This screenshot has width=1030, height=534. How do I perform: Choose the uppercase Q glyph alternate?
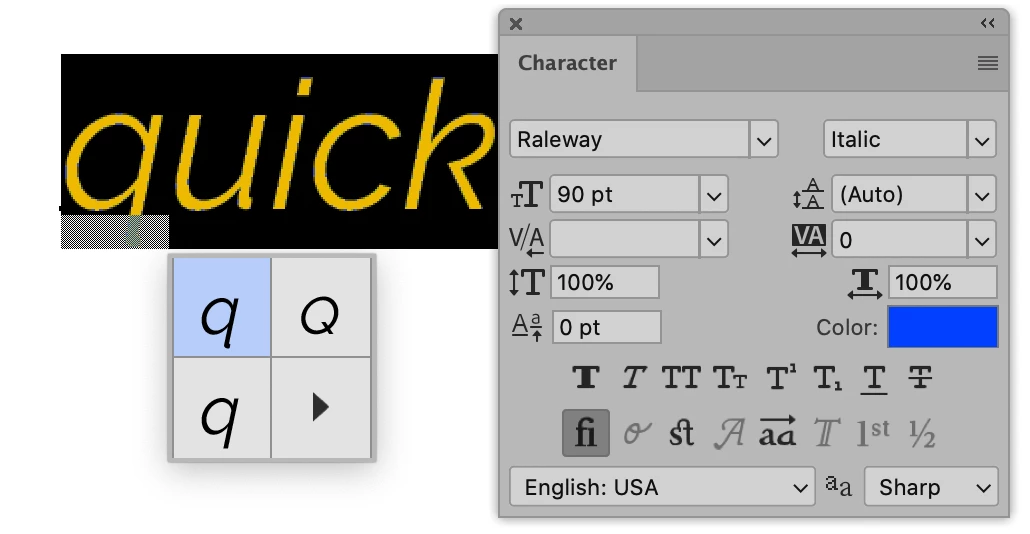(x=321, y=307)
